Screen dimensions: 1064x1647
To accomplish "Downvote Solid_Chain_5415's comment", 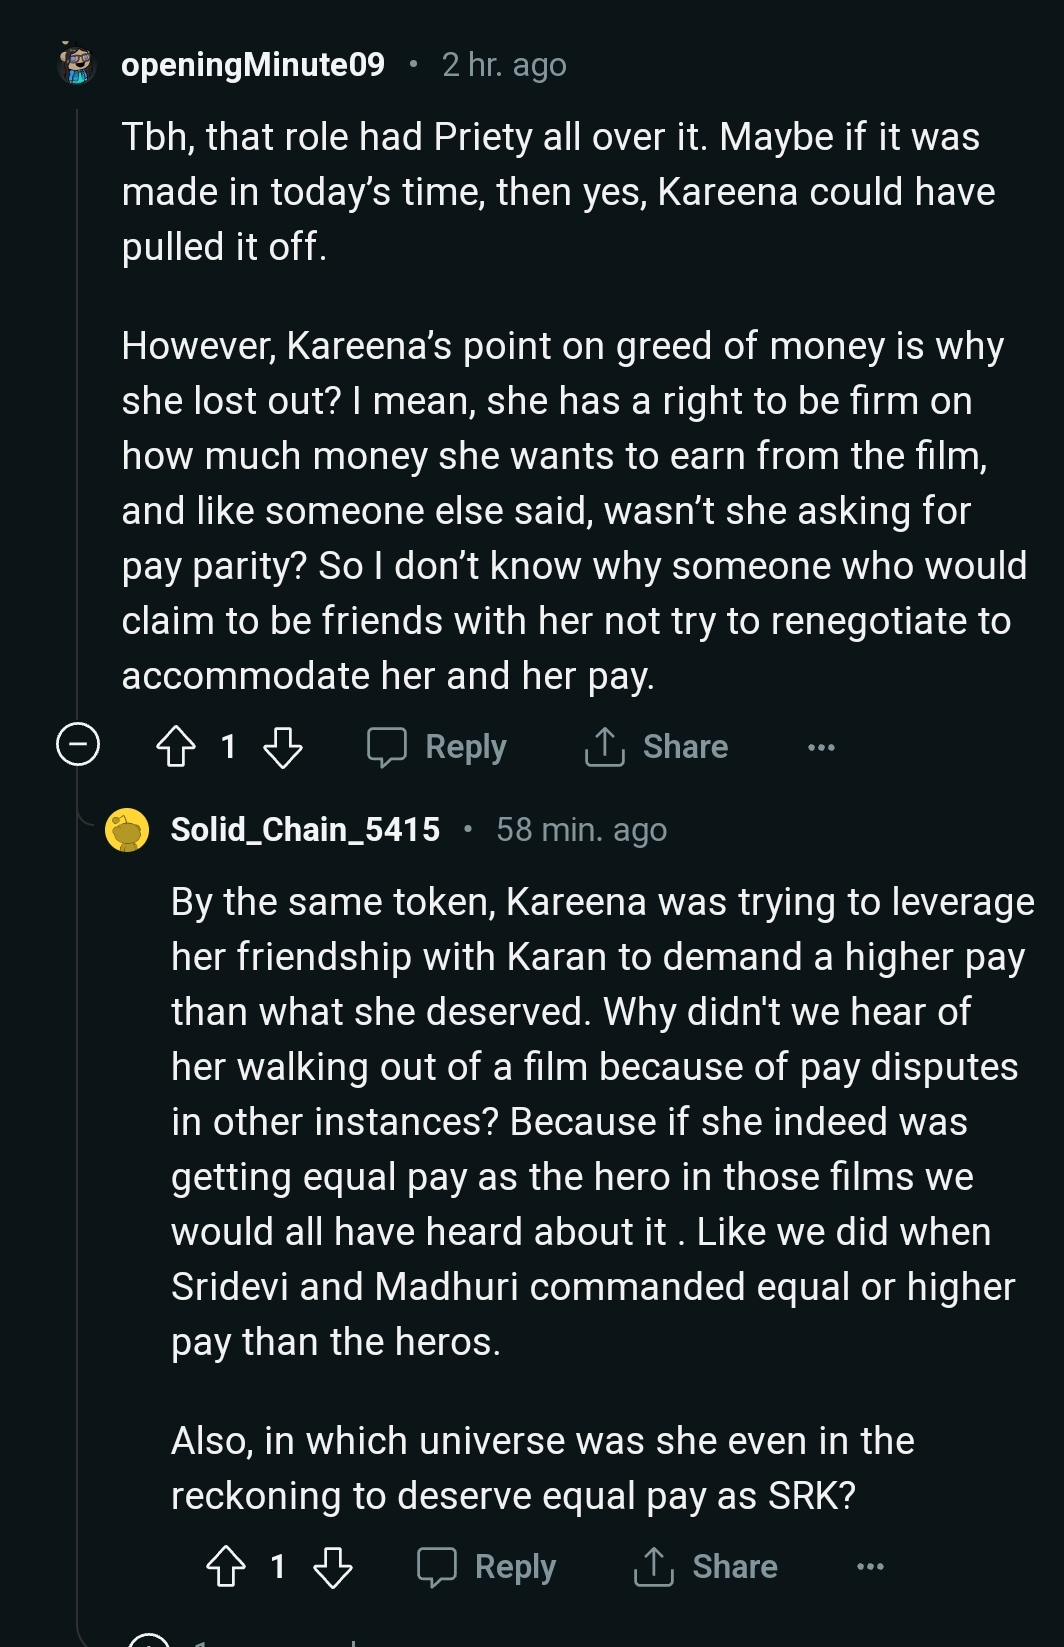I will click(333, 1567).
